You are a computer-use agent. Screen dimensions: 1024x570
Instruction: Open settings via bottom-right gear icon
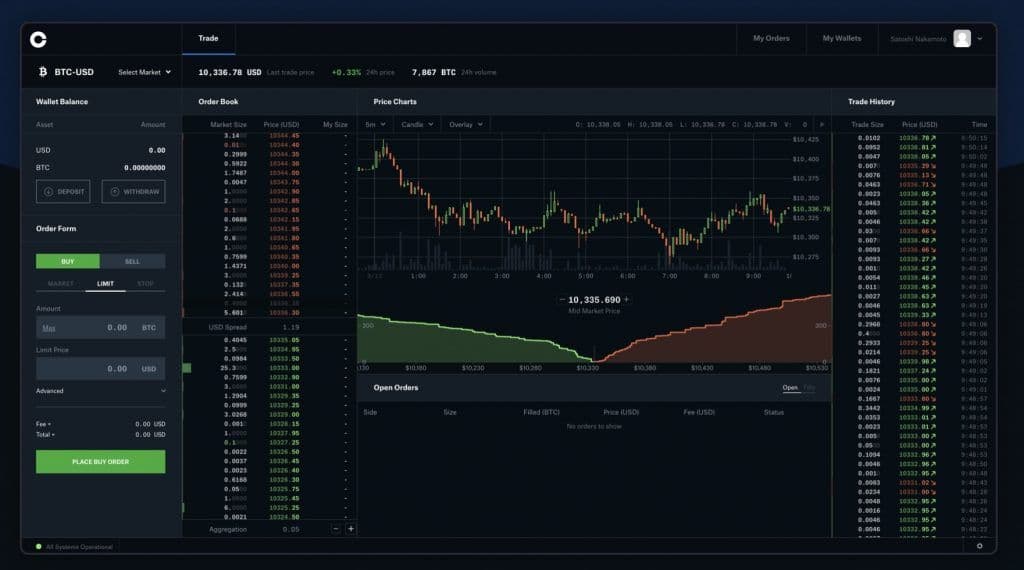click(979, 546)
